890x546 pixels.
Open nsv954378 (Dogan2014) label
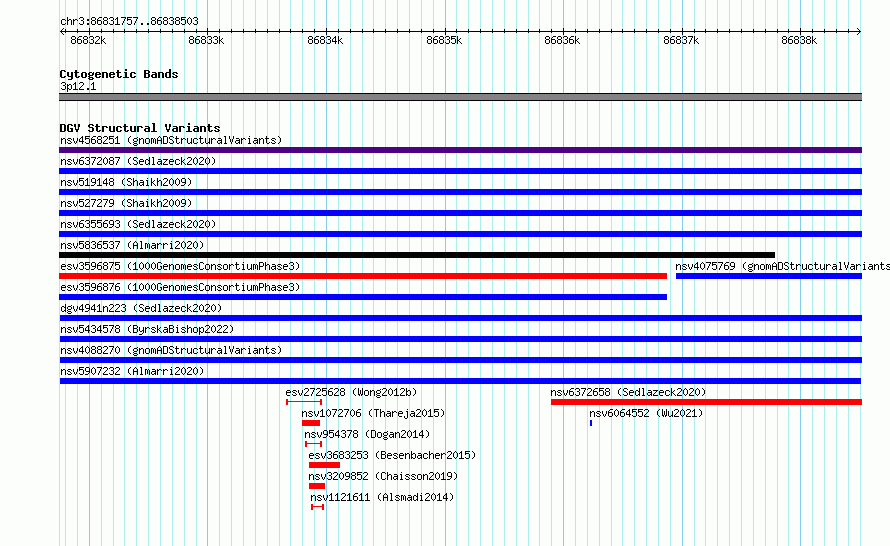pos(367,434)
